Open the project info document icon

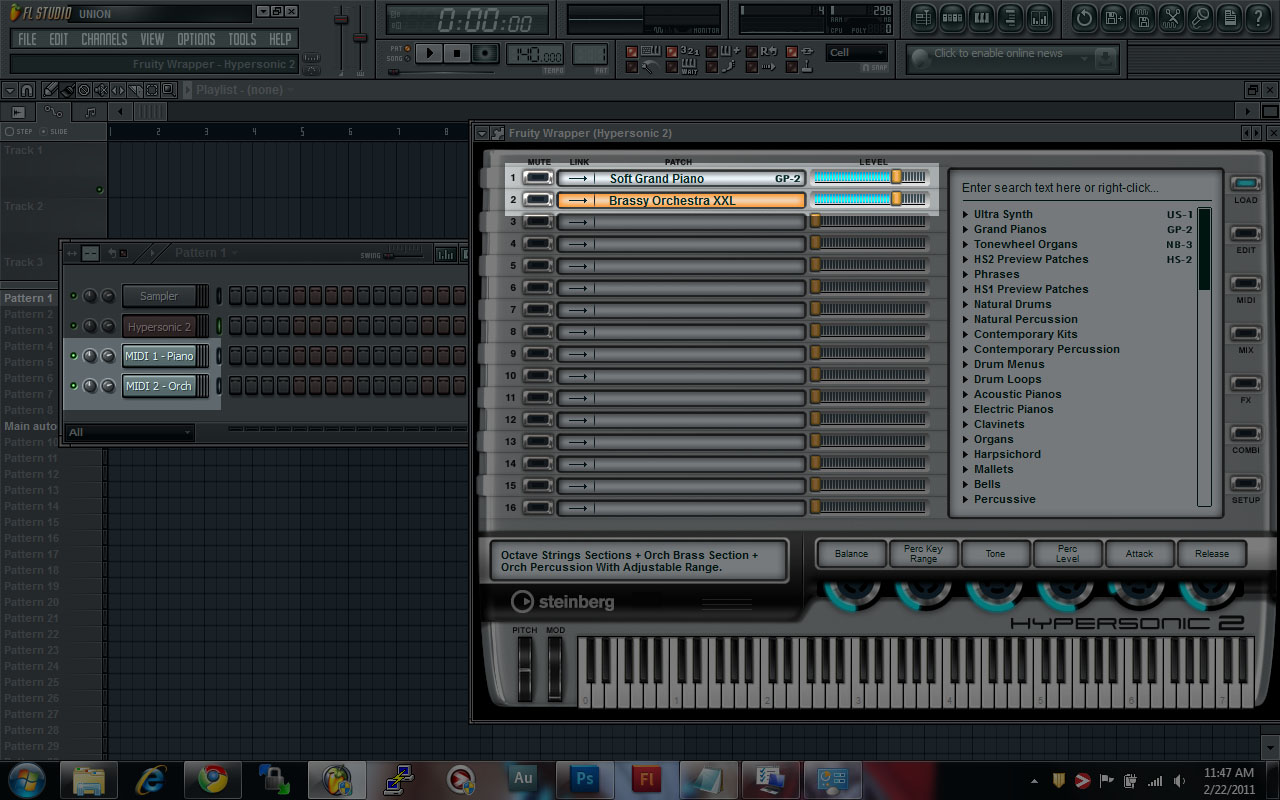click(1229, 17)
